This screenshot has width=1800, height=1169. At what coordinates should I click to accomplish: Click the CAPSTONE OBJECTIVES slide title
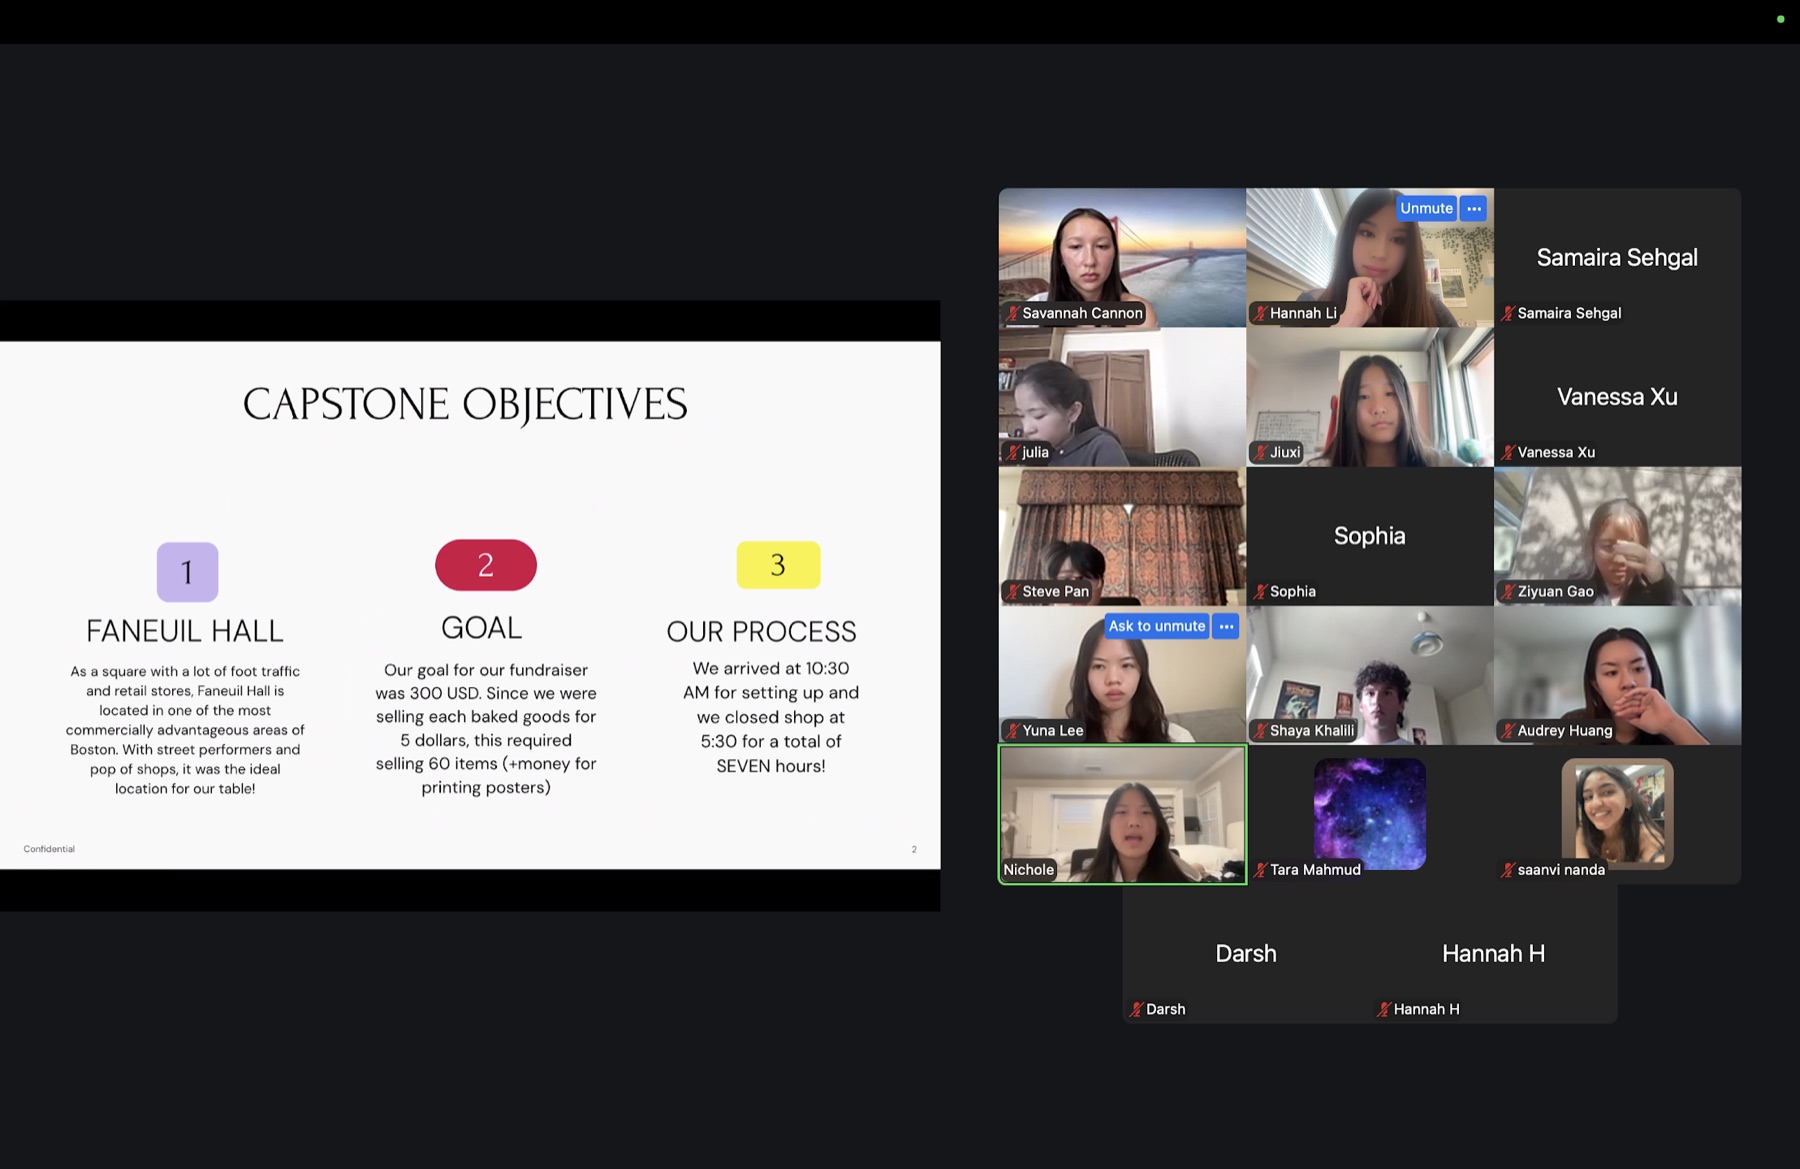pos(465,404)
